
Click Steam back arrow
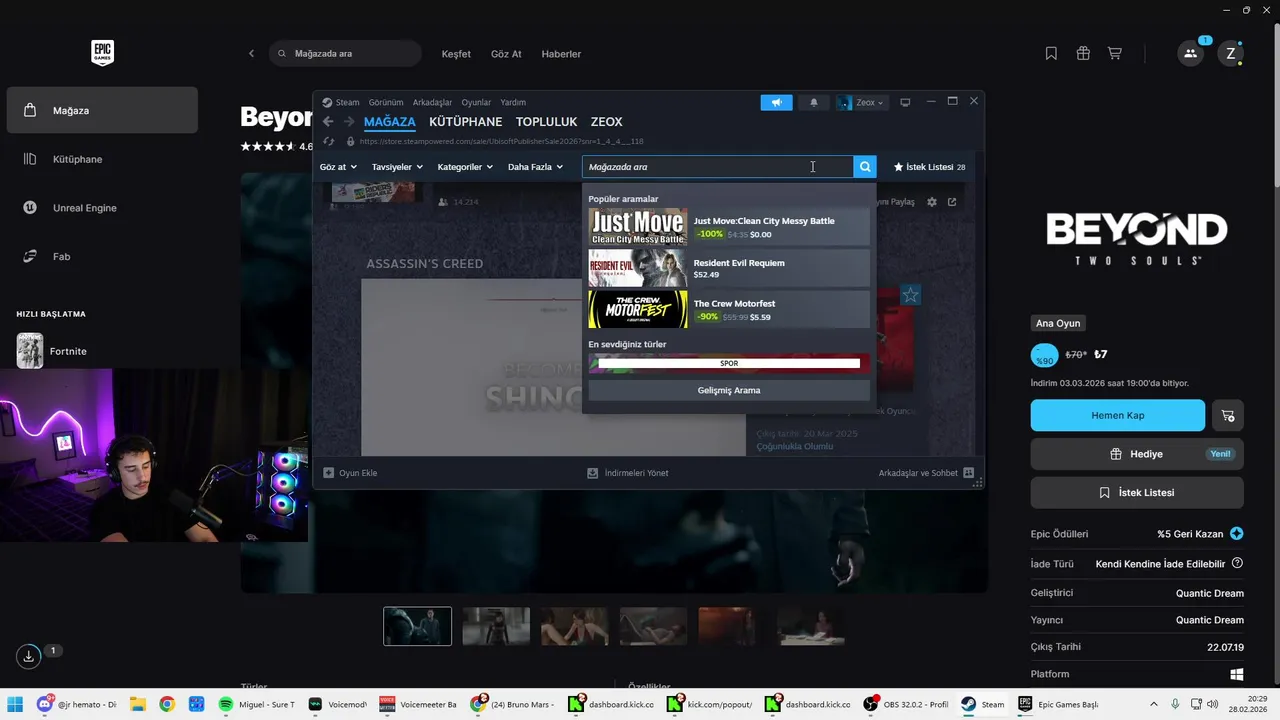[x=328, y=122]
